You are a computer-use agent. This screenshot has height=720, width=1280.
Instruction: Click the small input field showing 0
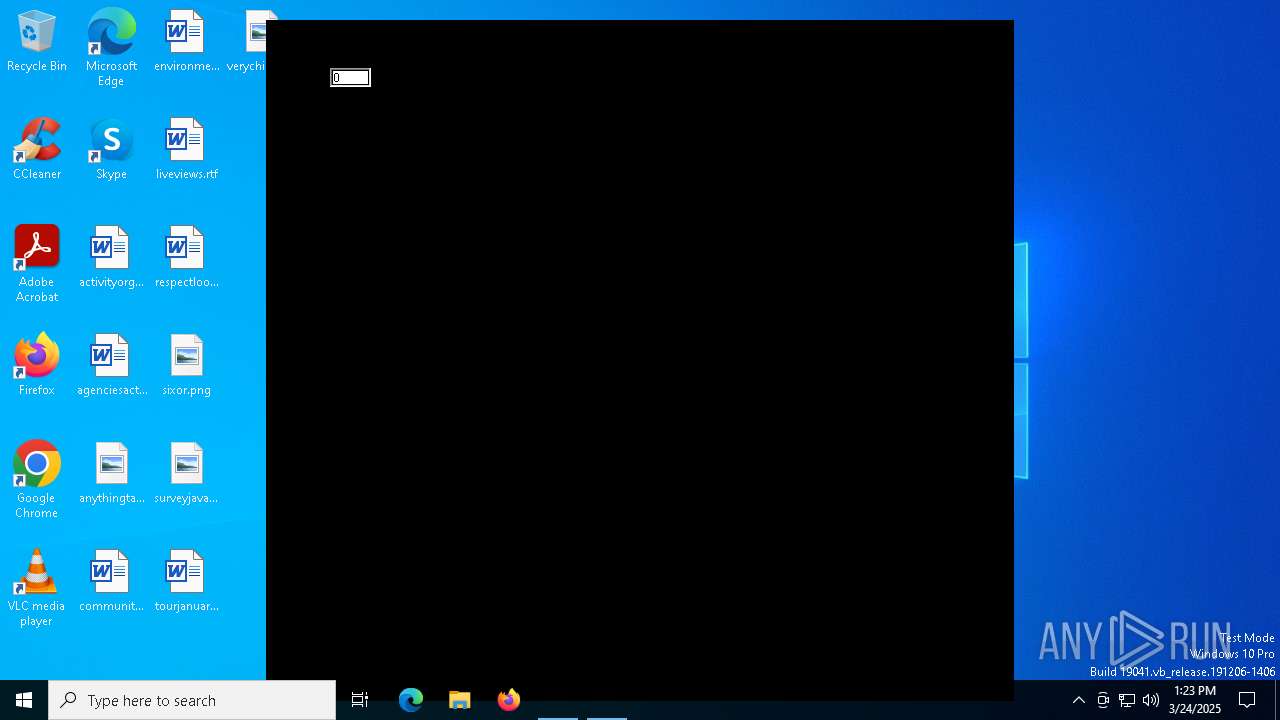[350, 78]
